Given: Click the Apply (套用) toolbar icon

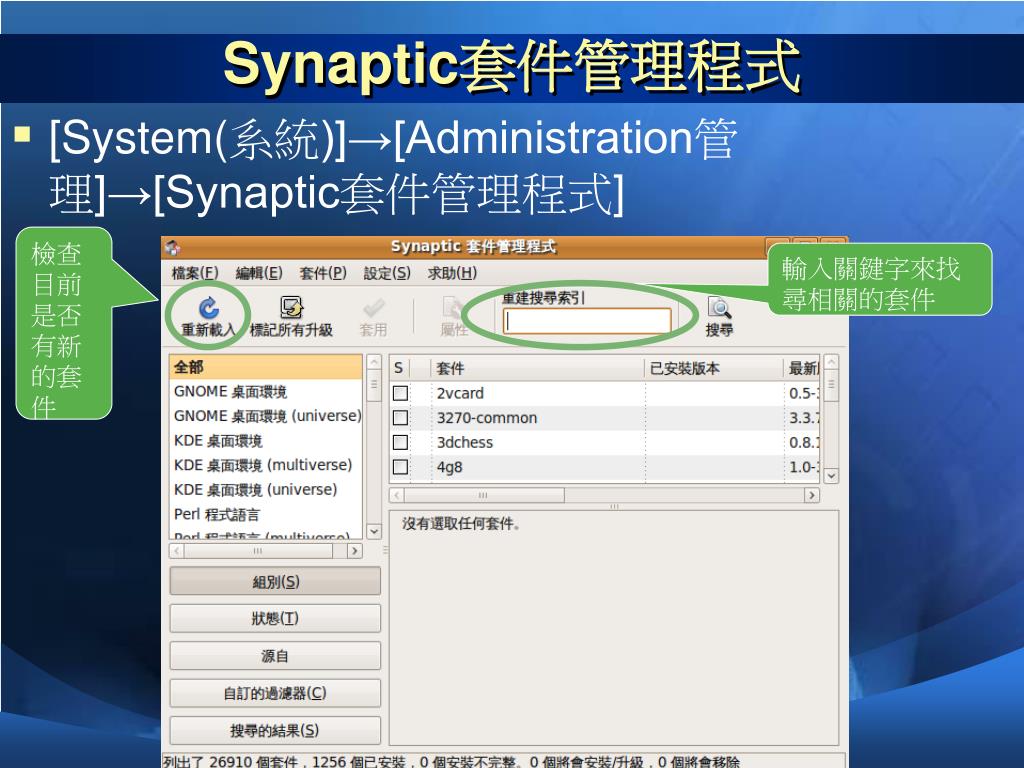Looking at the screenshot, I should tap(374, 308).
